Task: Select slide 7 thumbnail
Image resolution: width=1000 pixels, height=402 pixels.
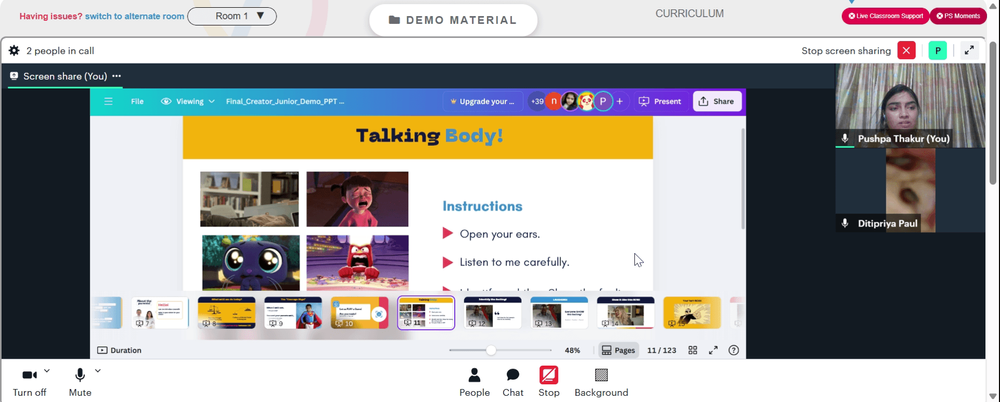Action: click(x=160, y=313)
